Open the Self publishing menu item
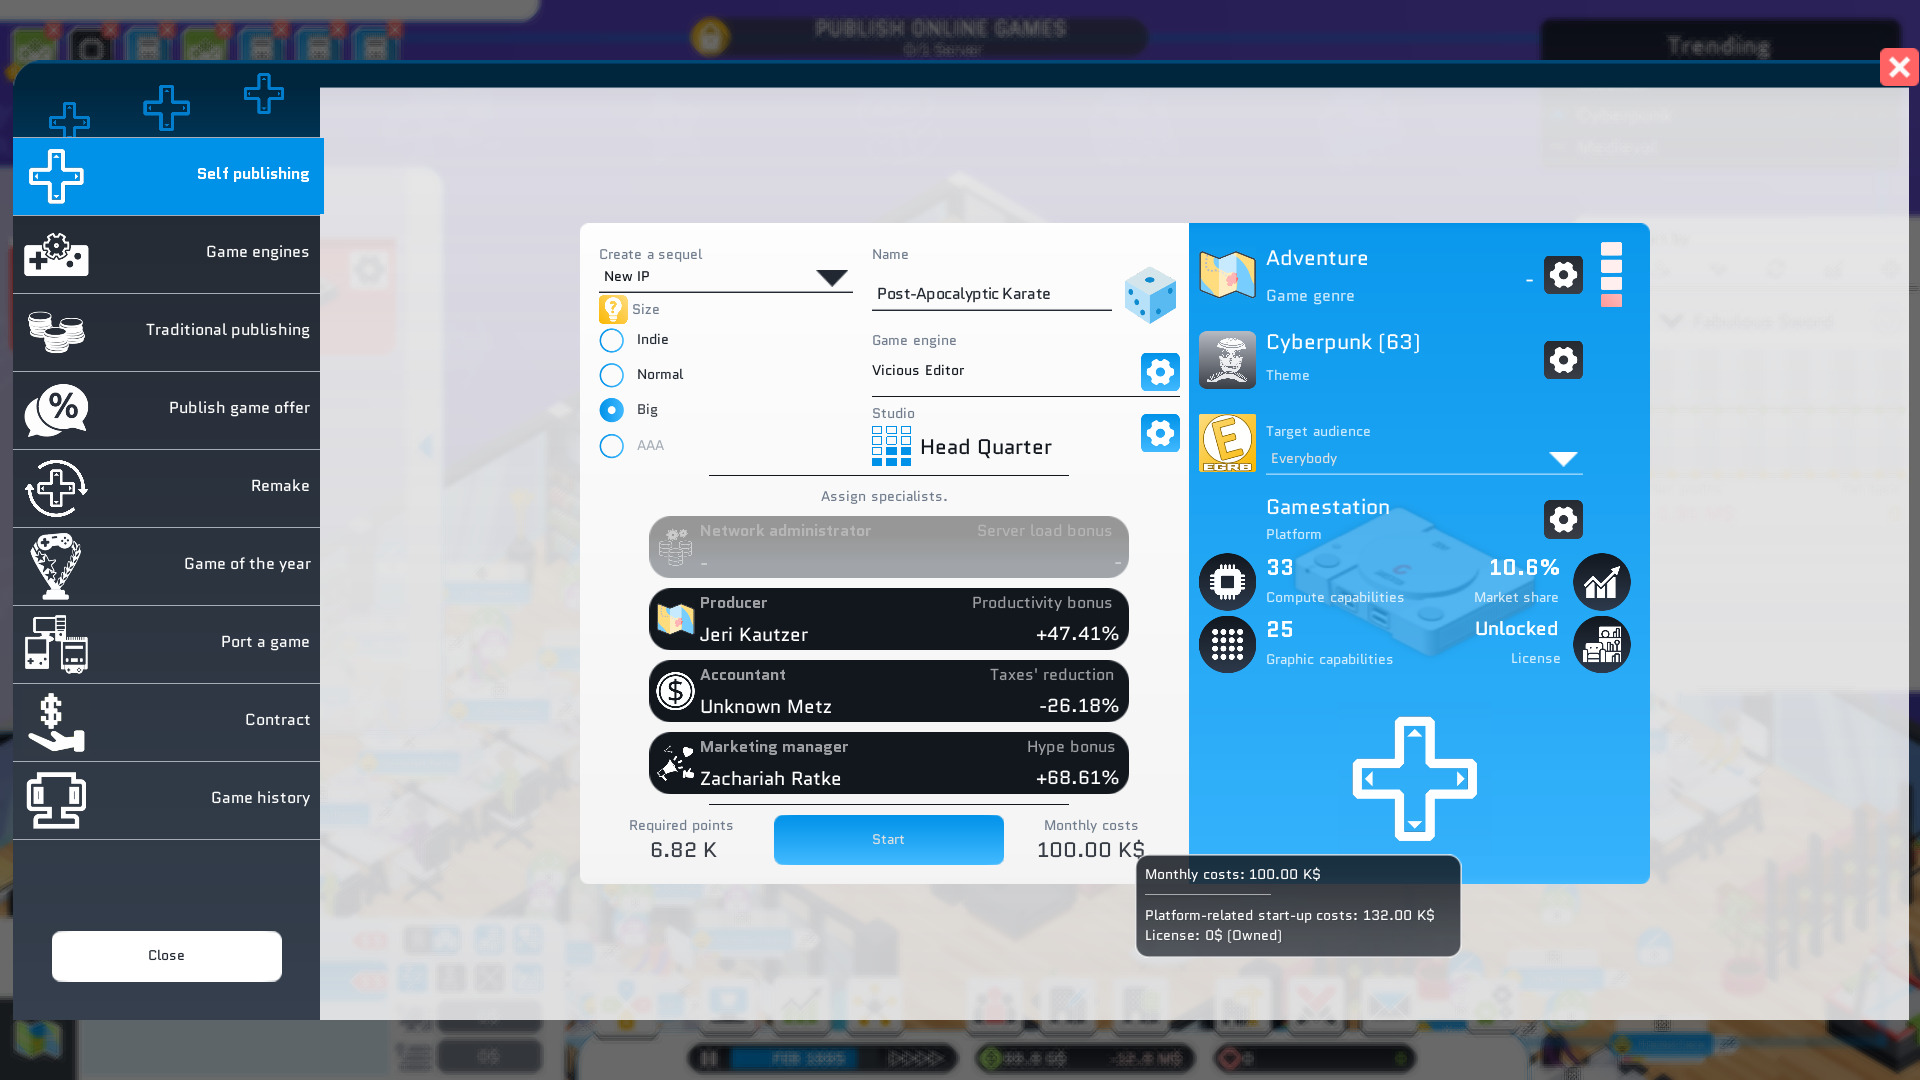 pyautogui.click(x=166, y=174)
